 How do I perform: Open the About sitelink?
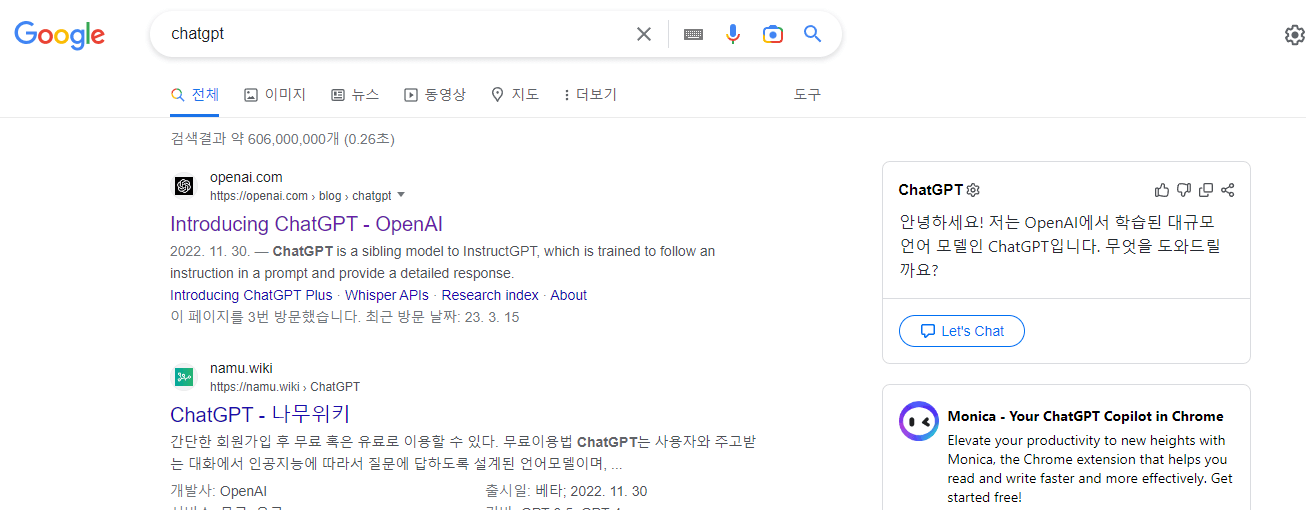[569, 295]
